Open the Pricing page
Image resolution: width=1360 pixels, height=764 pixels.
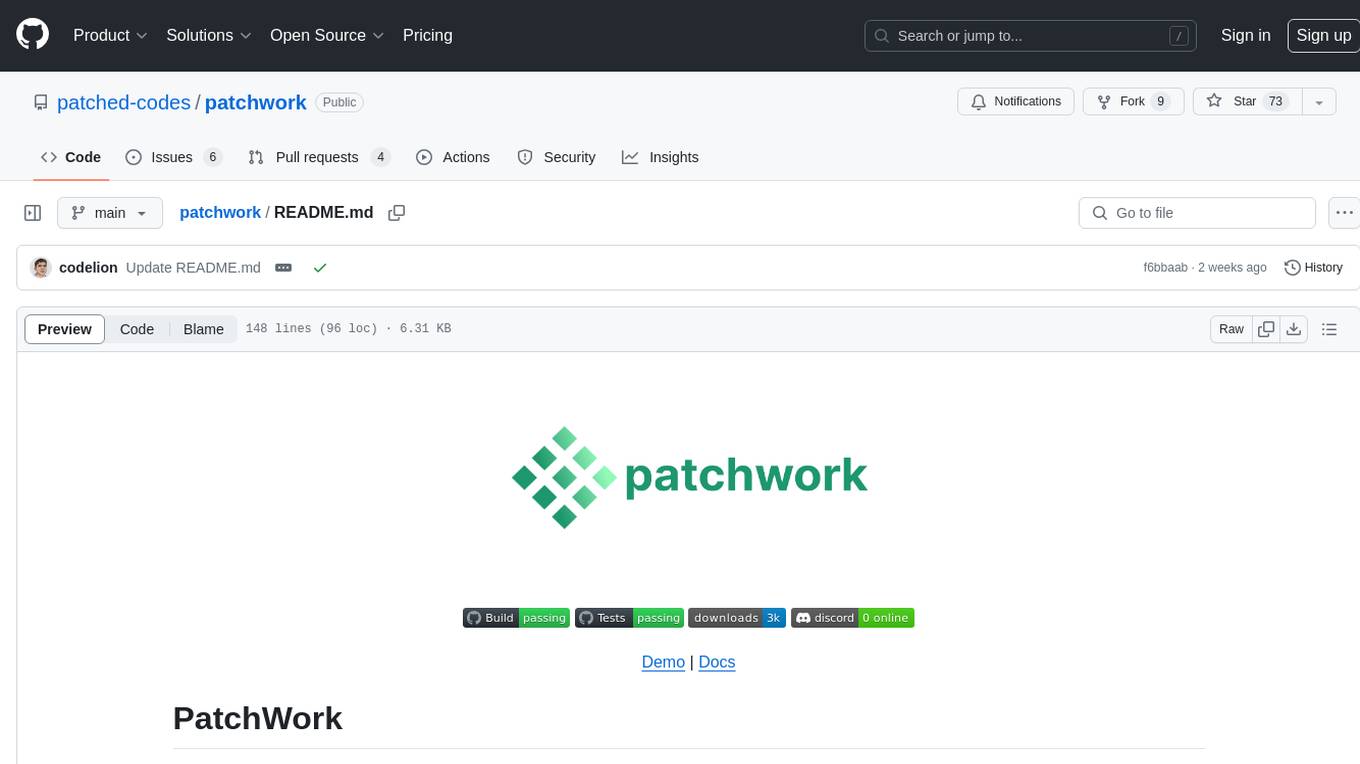point(427,35)
